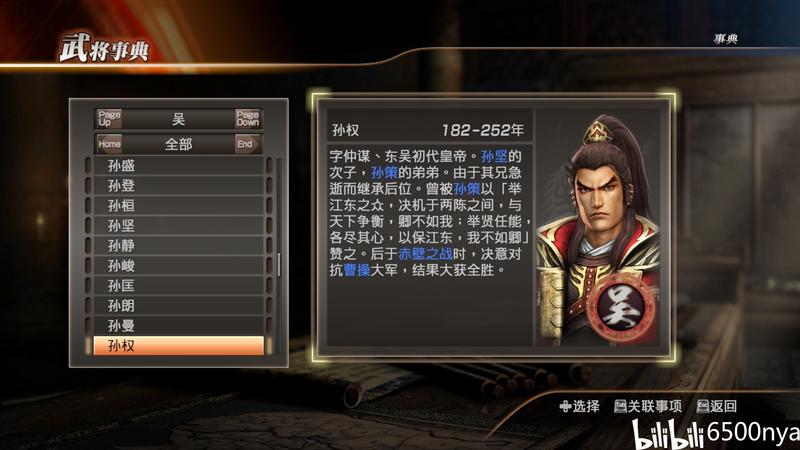Click the End key icon
Image resolution: width=800 pixels, height=450 pixels.
pos(247,144)
